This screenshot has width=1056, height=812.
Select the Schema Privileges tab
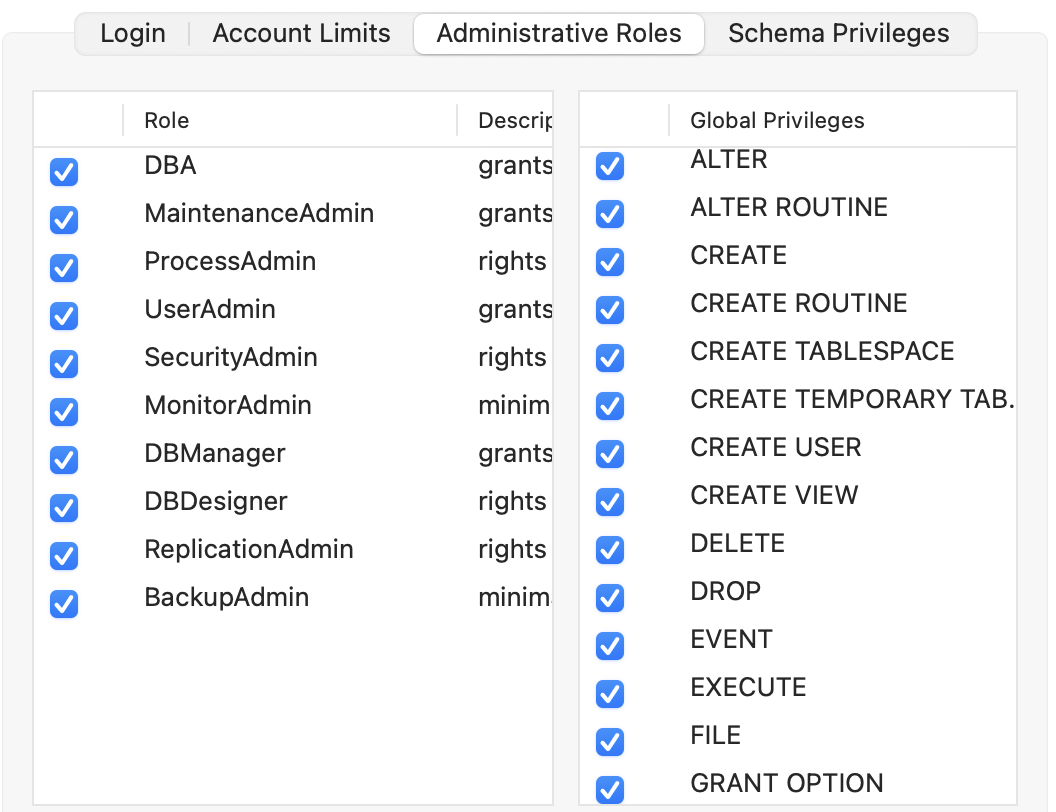click(838, 33)
